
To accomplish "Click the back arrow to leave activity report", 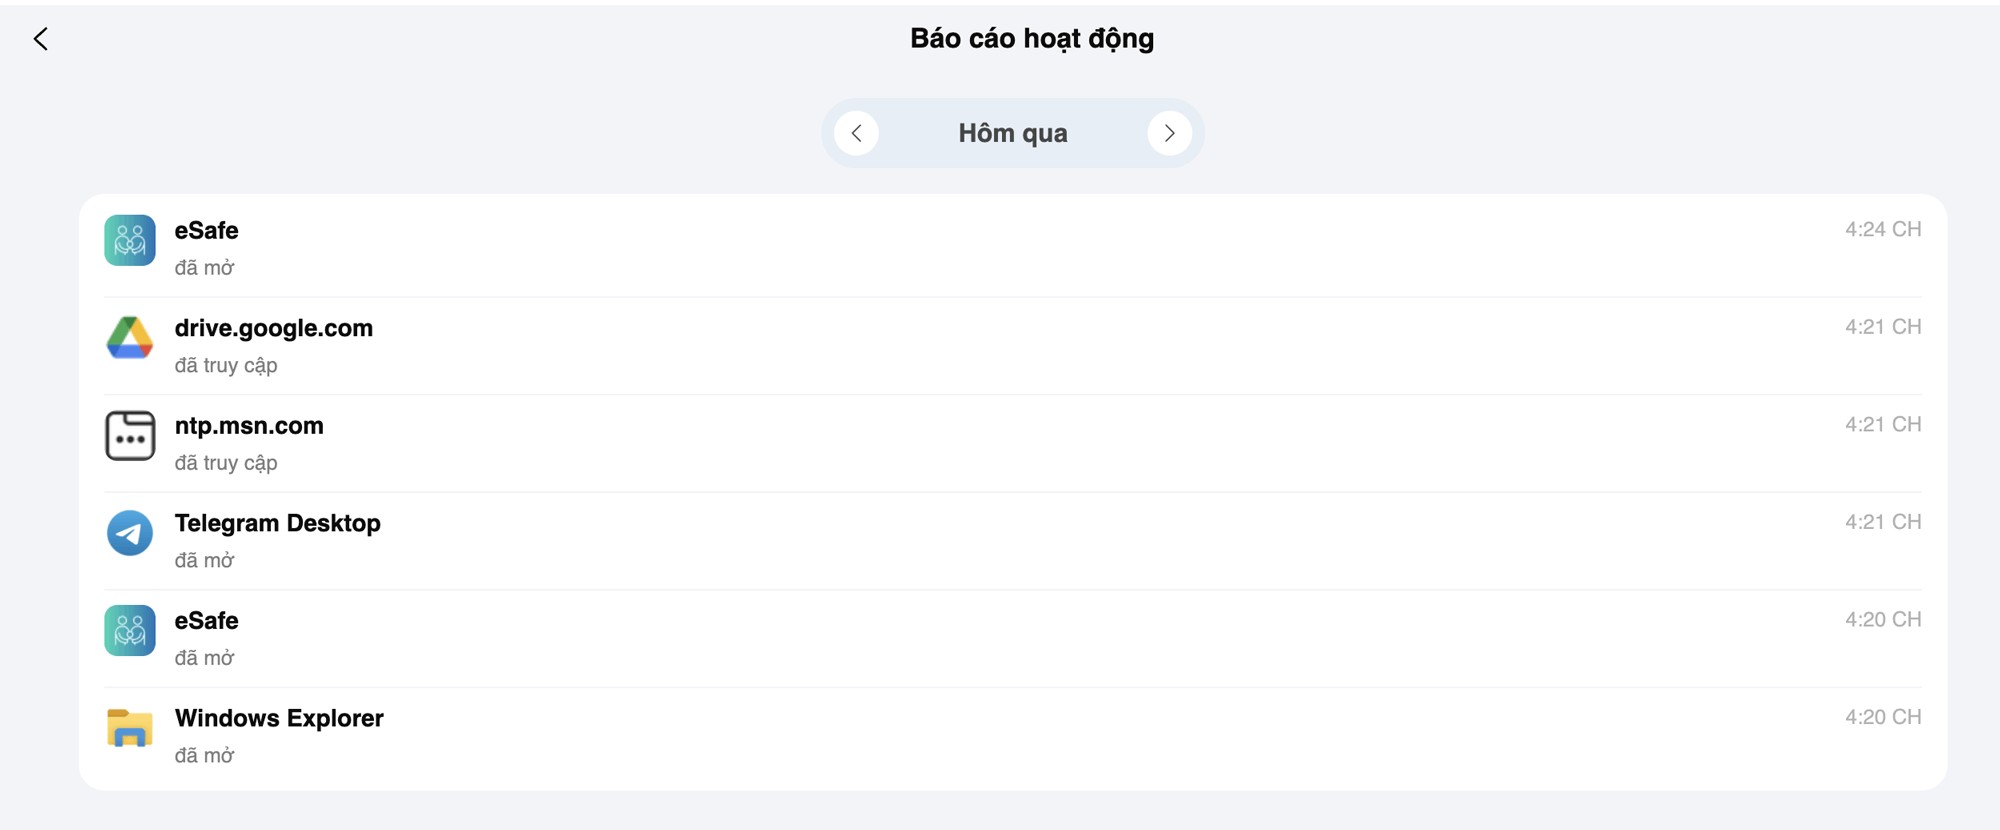I will pos(41,39).
